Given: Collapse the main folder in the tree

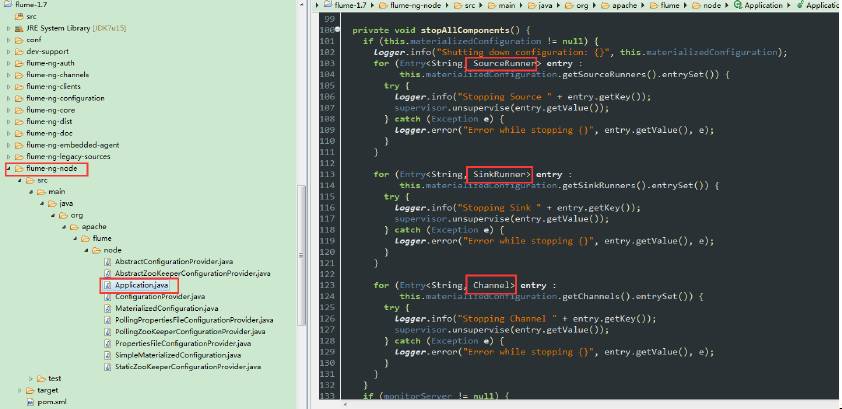Looking at the screenshot, I should click(31, 192).
